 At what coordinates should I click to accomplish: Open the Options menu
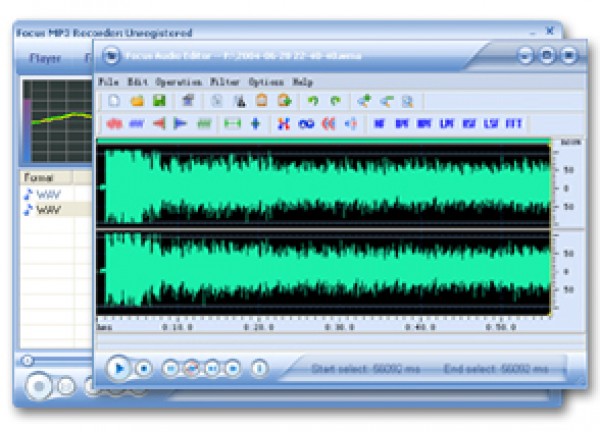[266, 82]
